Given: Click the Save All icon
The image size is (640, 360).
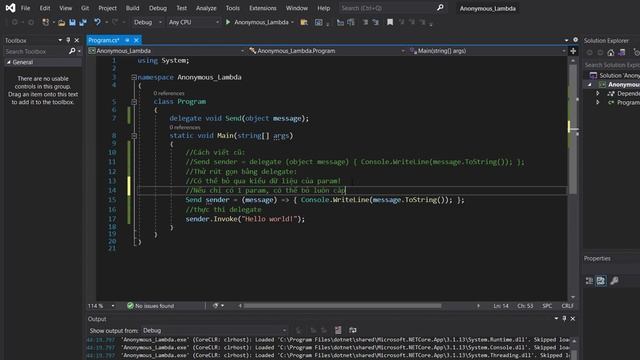Looking at the screenshot, I should (83, 22).
